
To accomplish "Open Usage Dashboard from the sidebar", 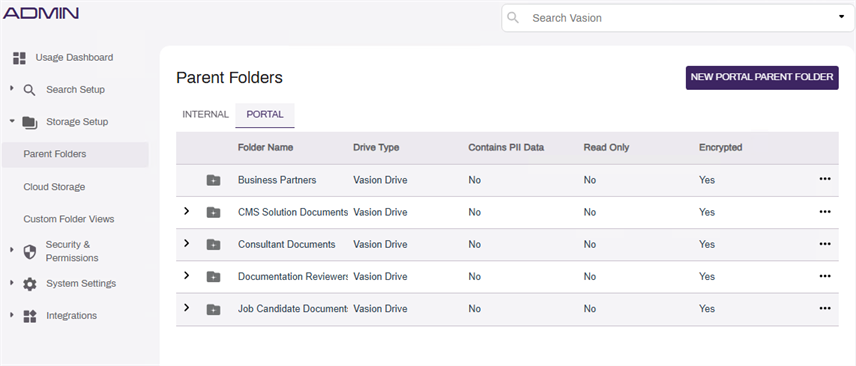I will [x=74, y=57].
